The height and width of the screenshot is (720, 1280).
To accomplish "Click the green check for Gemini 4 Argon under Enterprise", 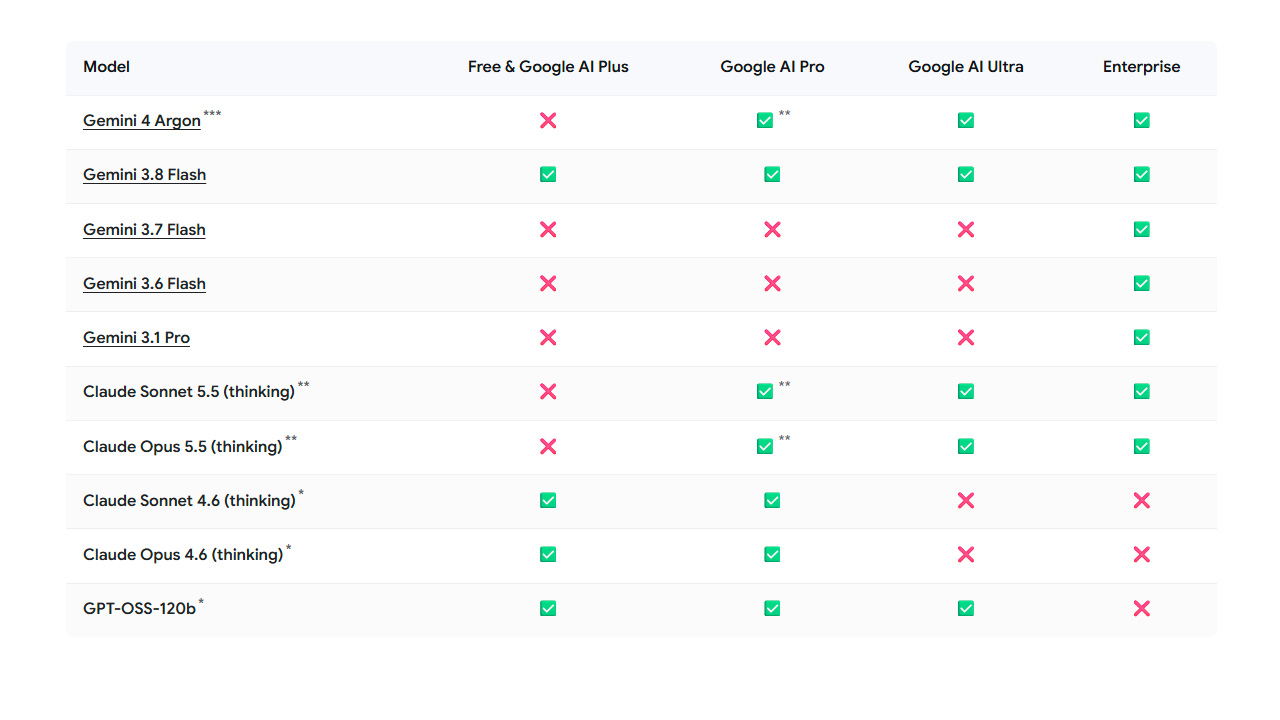I will pyautogui.click(x=1142, y=121).
